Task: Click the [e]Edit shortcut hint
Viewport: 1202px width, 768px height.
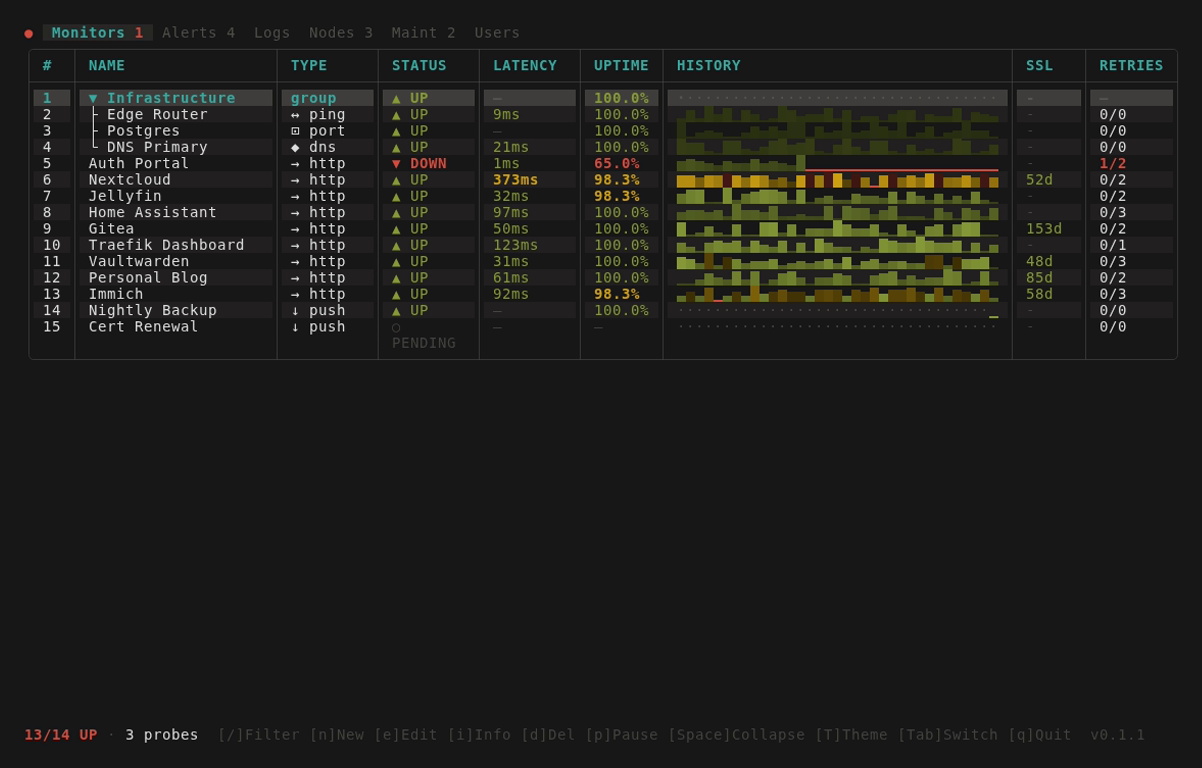Action: click(406, 735)
